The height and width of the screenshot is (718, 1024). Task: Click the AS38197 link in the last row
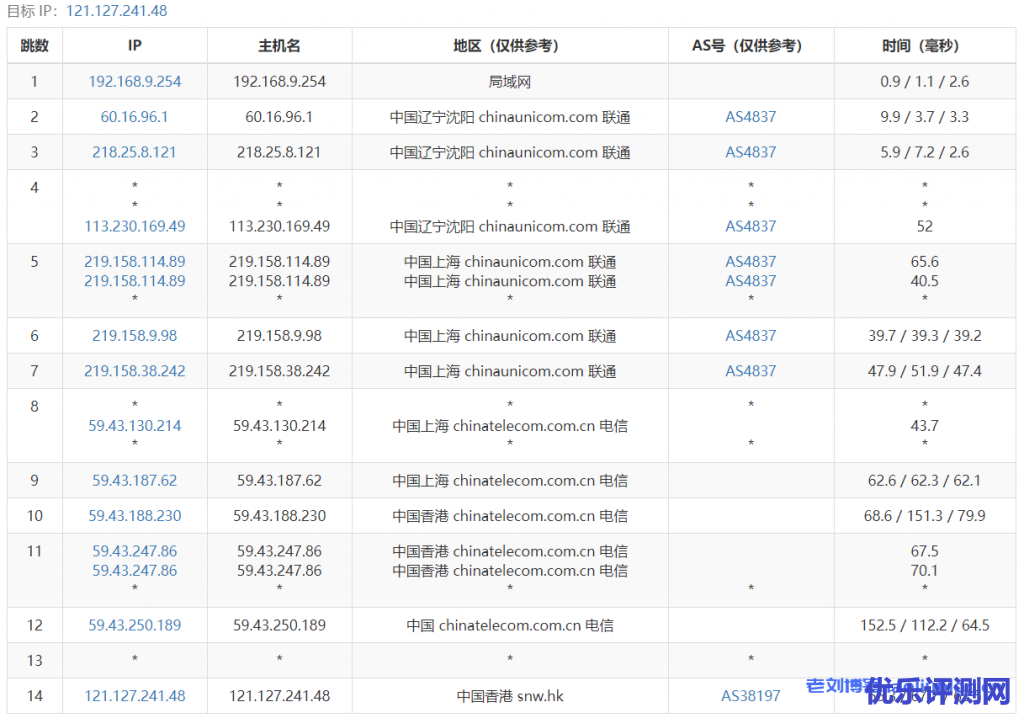tap(751, 696)
